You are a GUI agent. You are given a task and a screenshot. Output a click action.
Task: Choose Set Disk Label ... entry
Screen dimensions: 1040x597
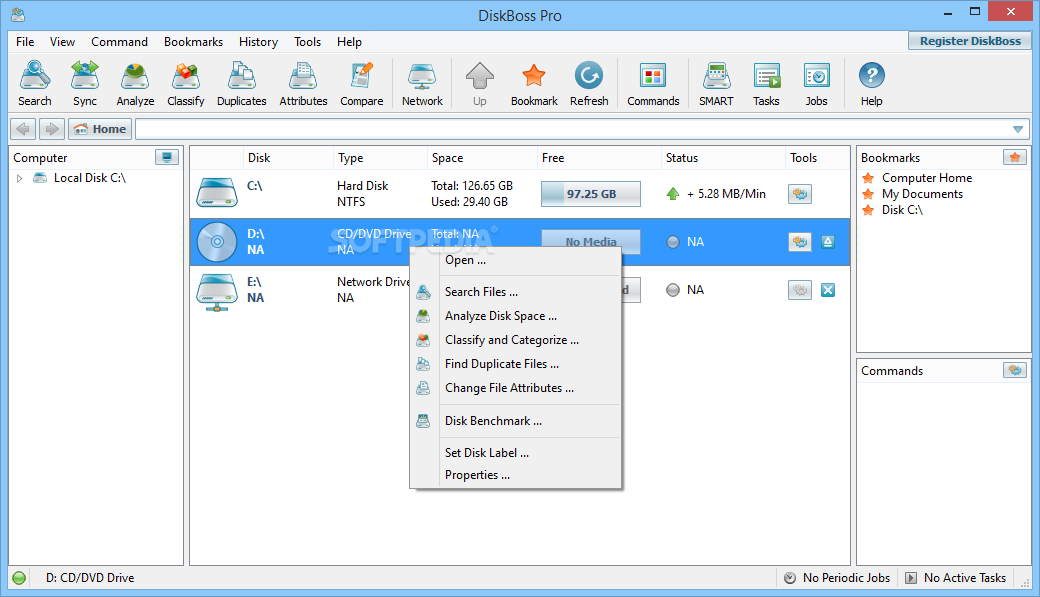click(515, 452)
